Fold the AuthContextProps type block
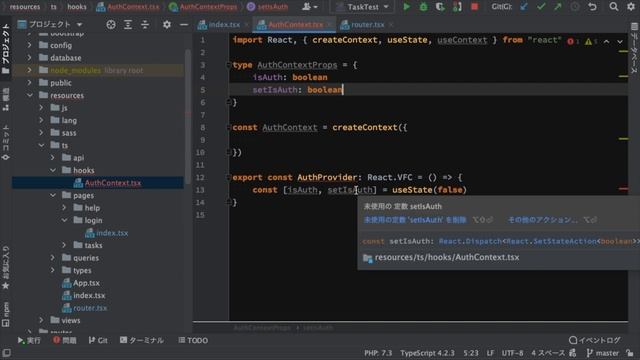The image size is (640, 360). [229, 65]
